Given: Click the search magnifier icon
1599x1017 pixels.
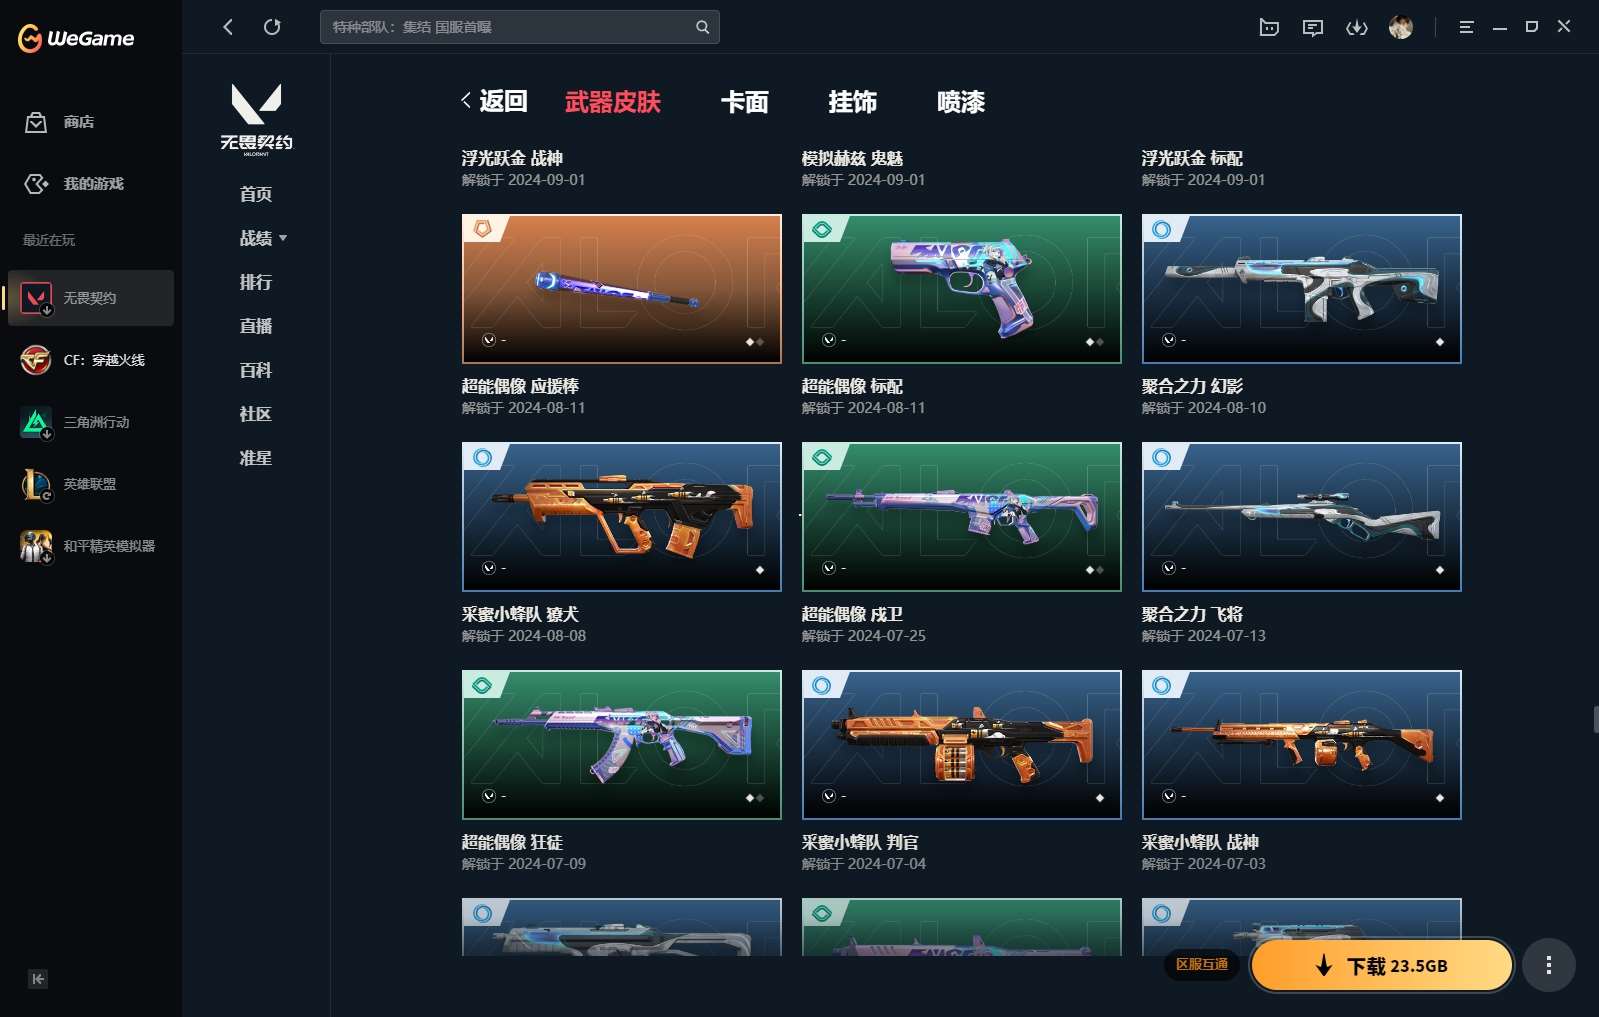Looking at the screenshot, I should pyautogui.click(x=702, y=27).
